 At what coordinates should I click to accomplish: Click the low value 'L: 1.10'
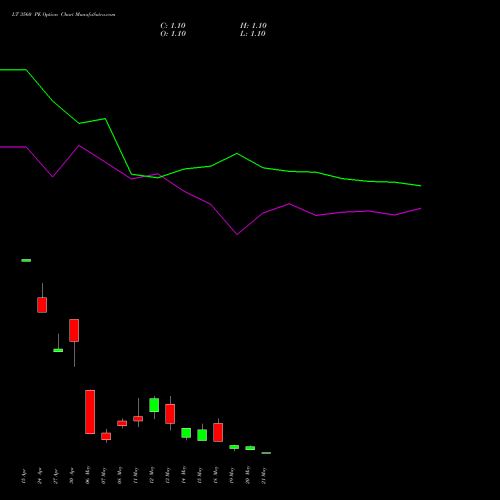(253, 34)
